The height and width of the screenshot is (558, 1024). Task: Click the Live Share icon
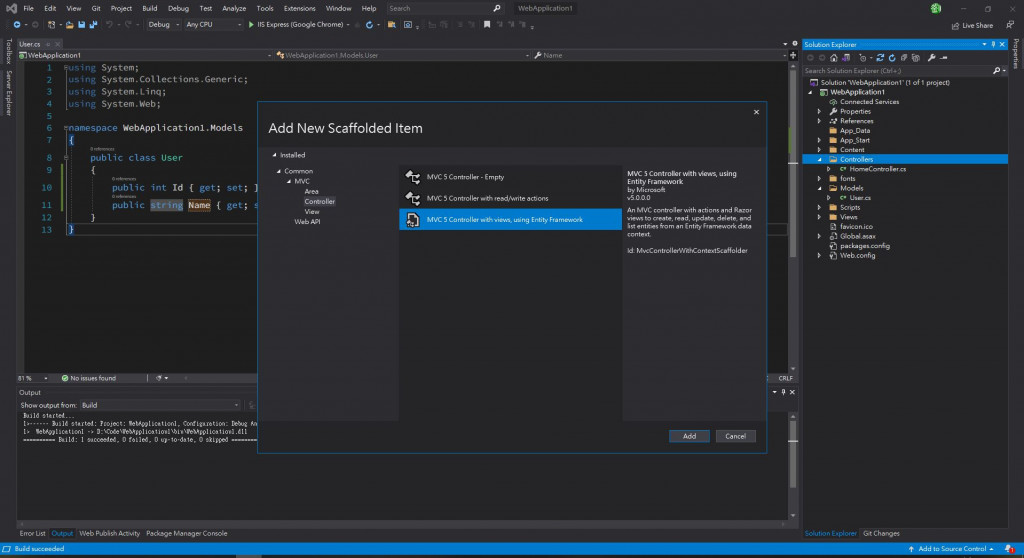coord(955,25)
